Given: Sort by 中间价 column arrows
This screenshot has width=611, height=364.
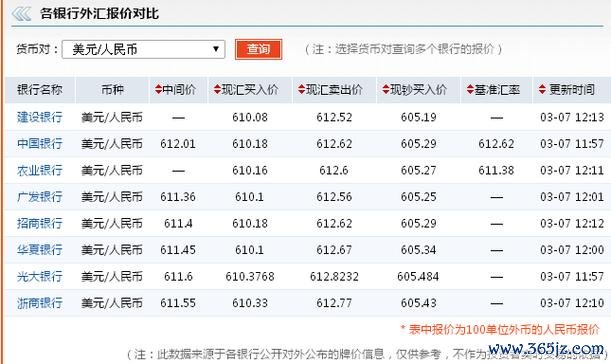Looking at the screenshot, I should [x=158, y=90].
